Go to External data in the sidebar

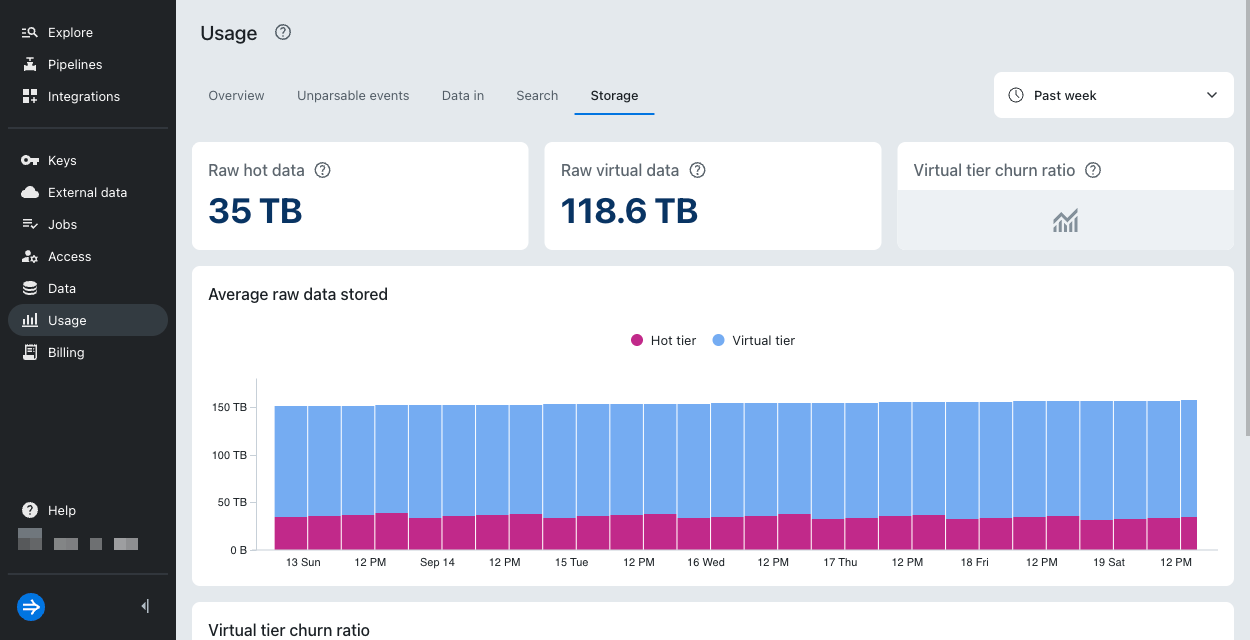click(x=88, y=192)
